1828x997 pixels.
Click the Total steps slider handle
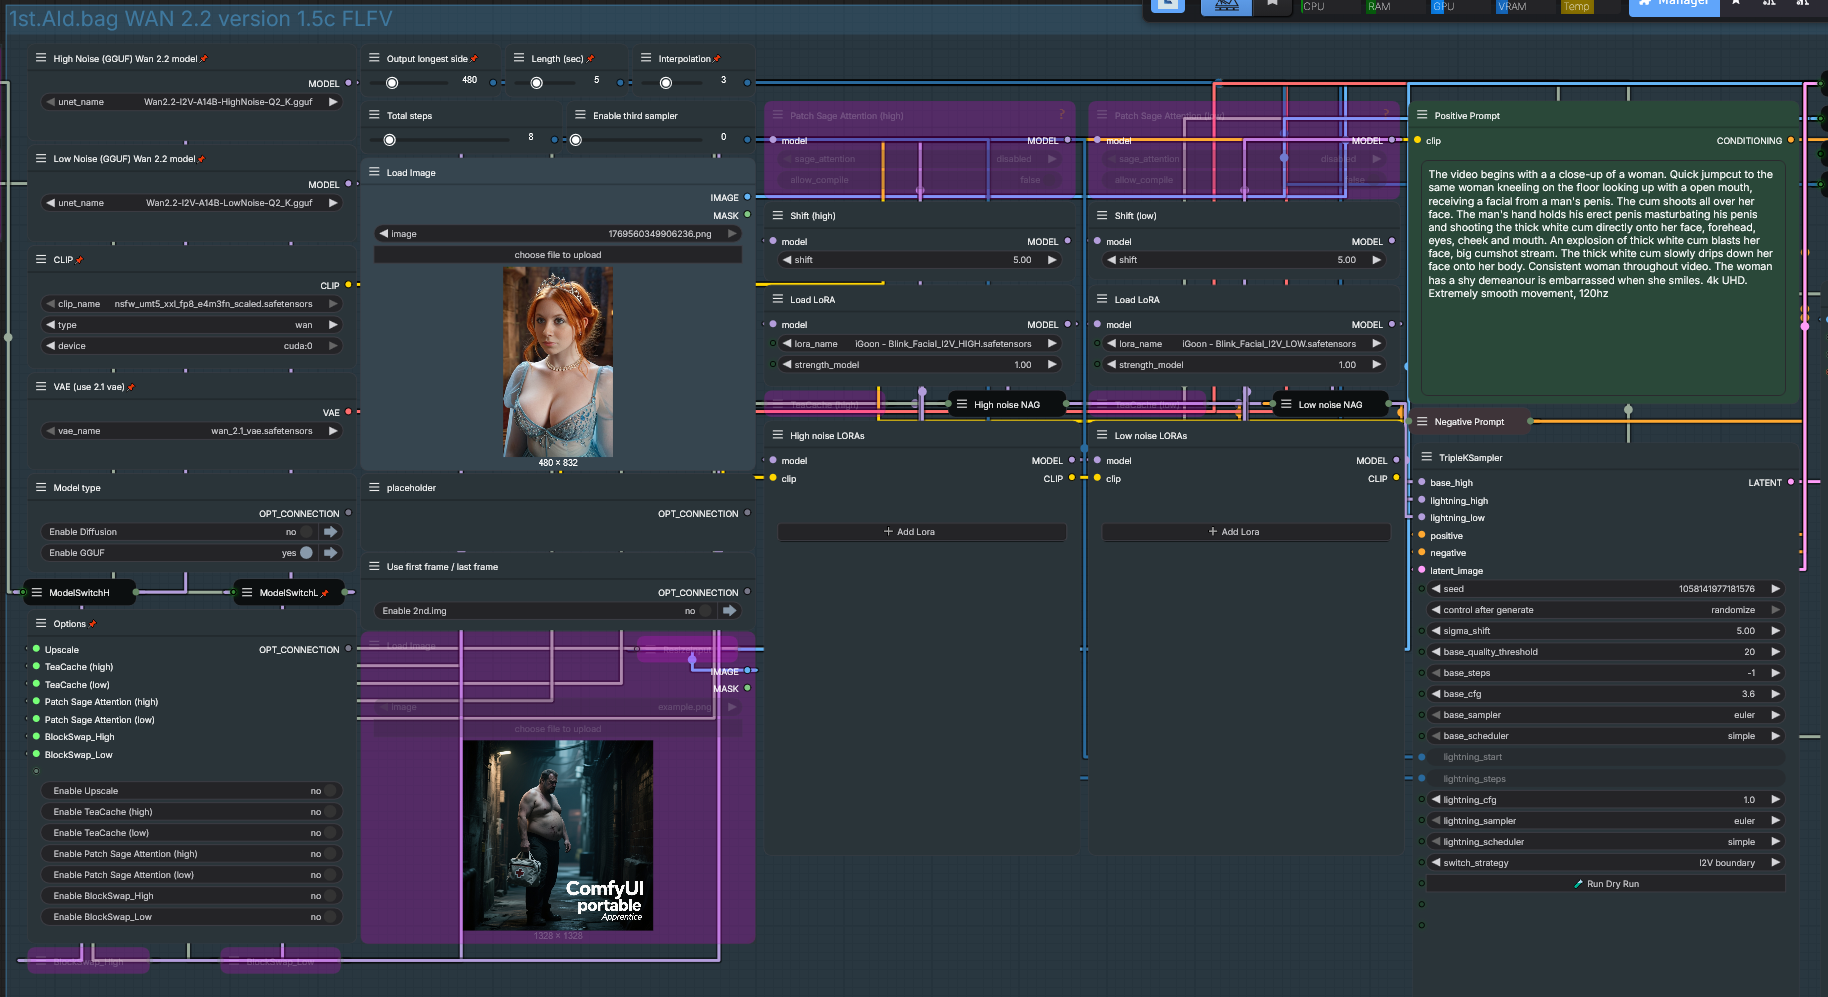pyautogui.click(x=390, y=139)
